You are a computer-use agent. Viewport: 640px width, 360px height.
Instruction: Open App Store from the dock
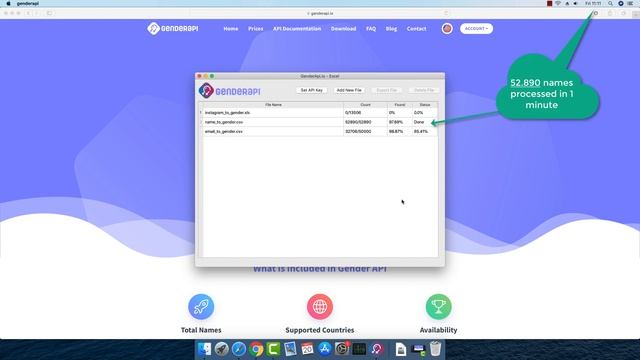[x=324, y=349]
